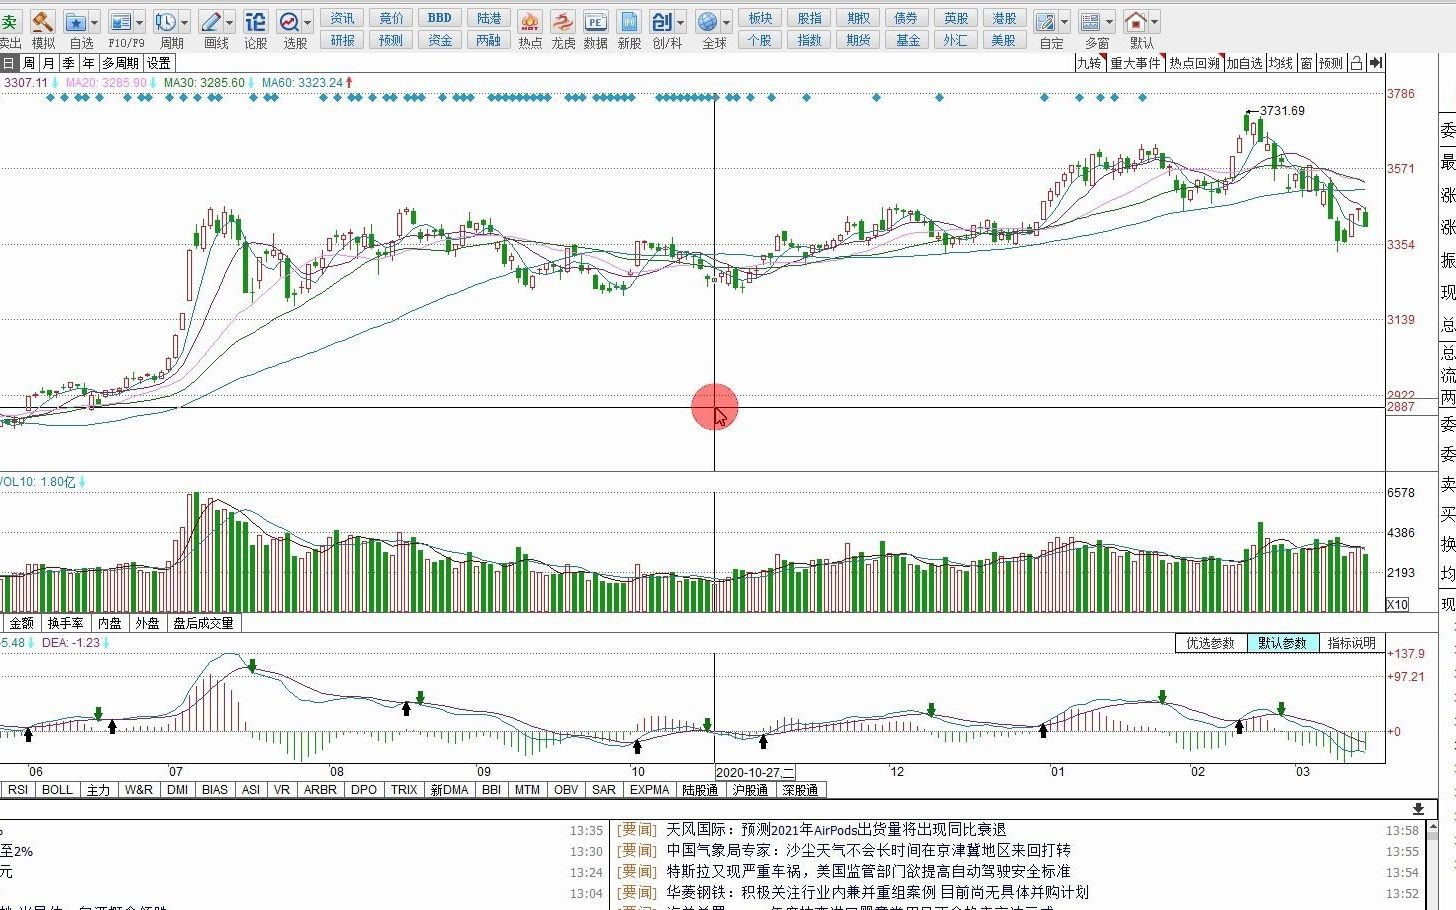
Task: Toggle the 预测 forecast overlay above chart
Action: (x=1331, y=63)
